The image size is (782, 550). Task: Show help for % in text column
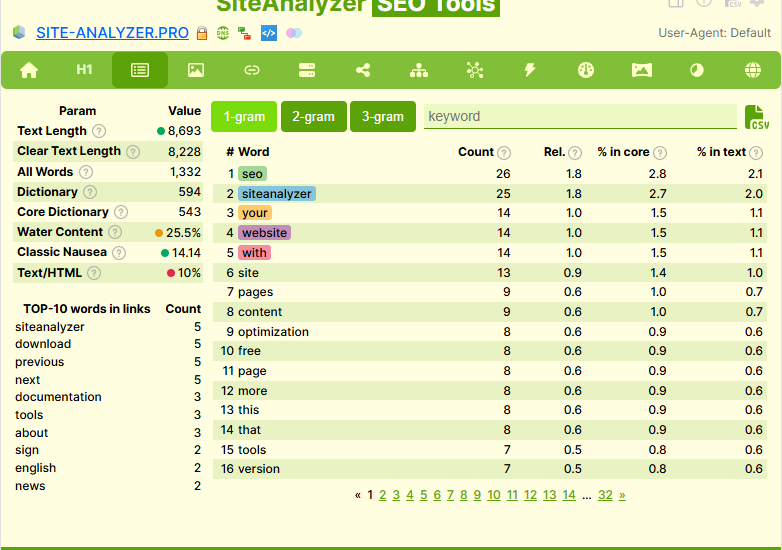coord(756,153)
